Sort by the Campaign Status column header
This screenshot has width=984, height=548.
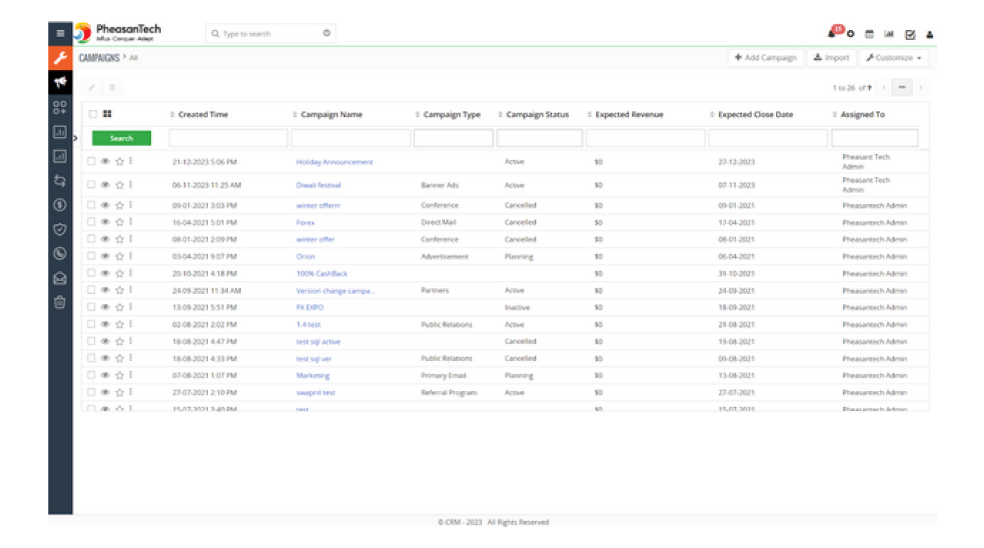(x=537, y=114)
